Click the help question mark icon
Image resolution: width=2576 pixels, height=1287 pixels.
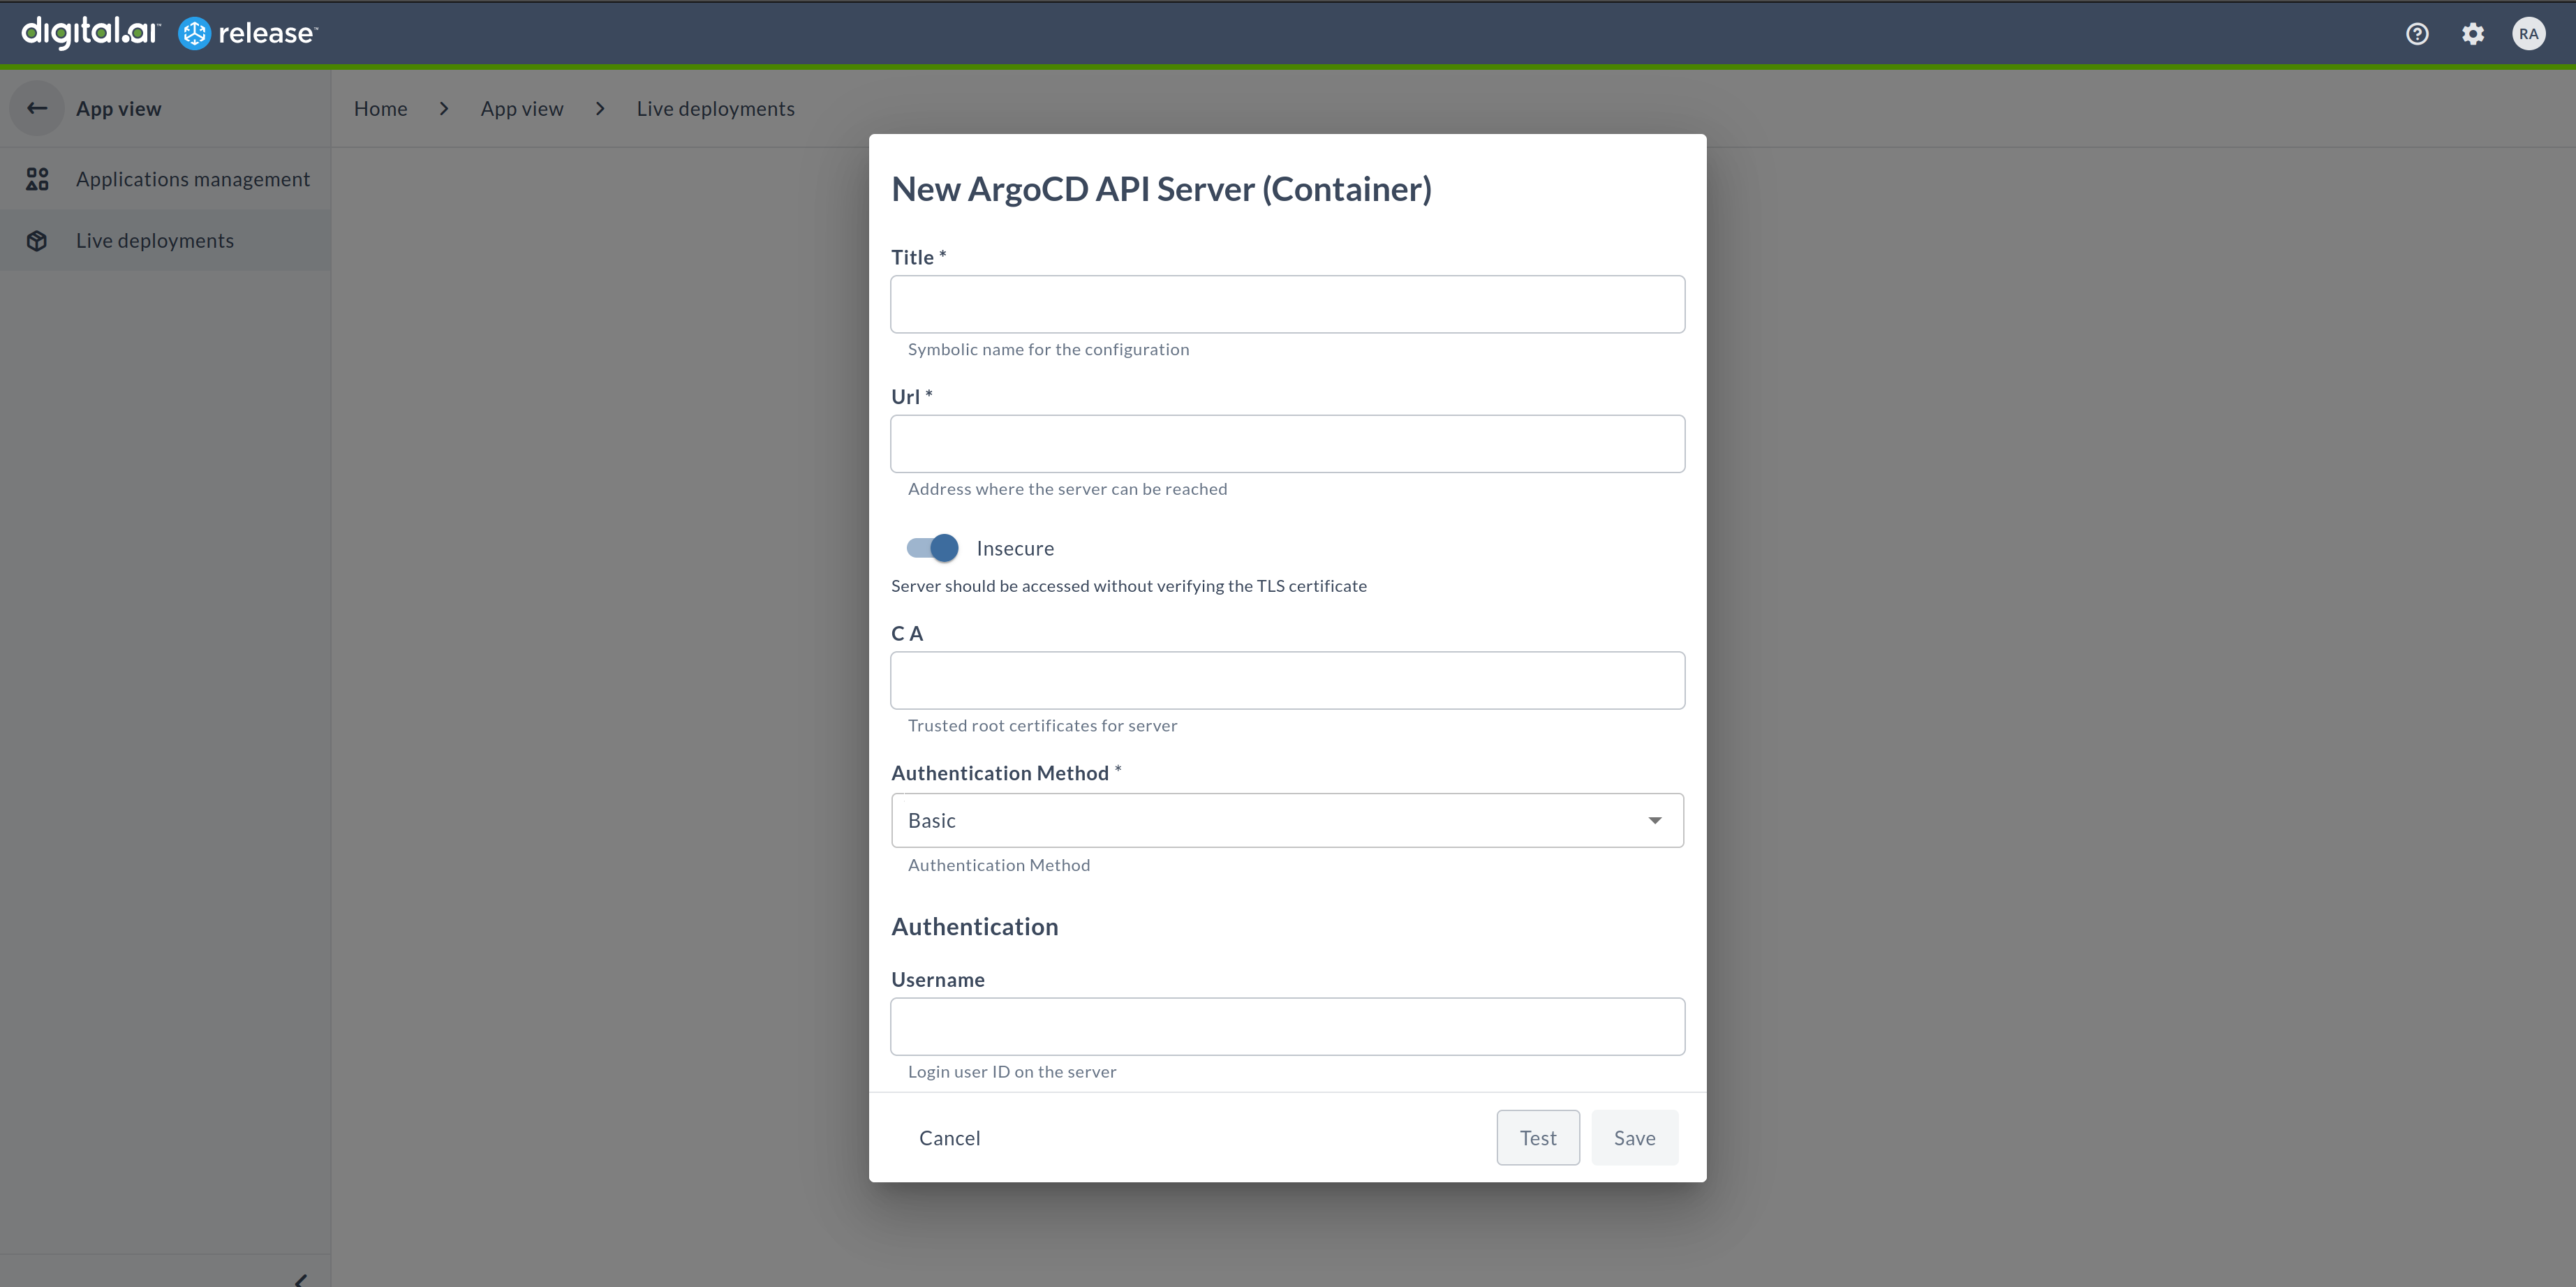click(2418, 33)
